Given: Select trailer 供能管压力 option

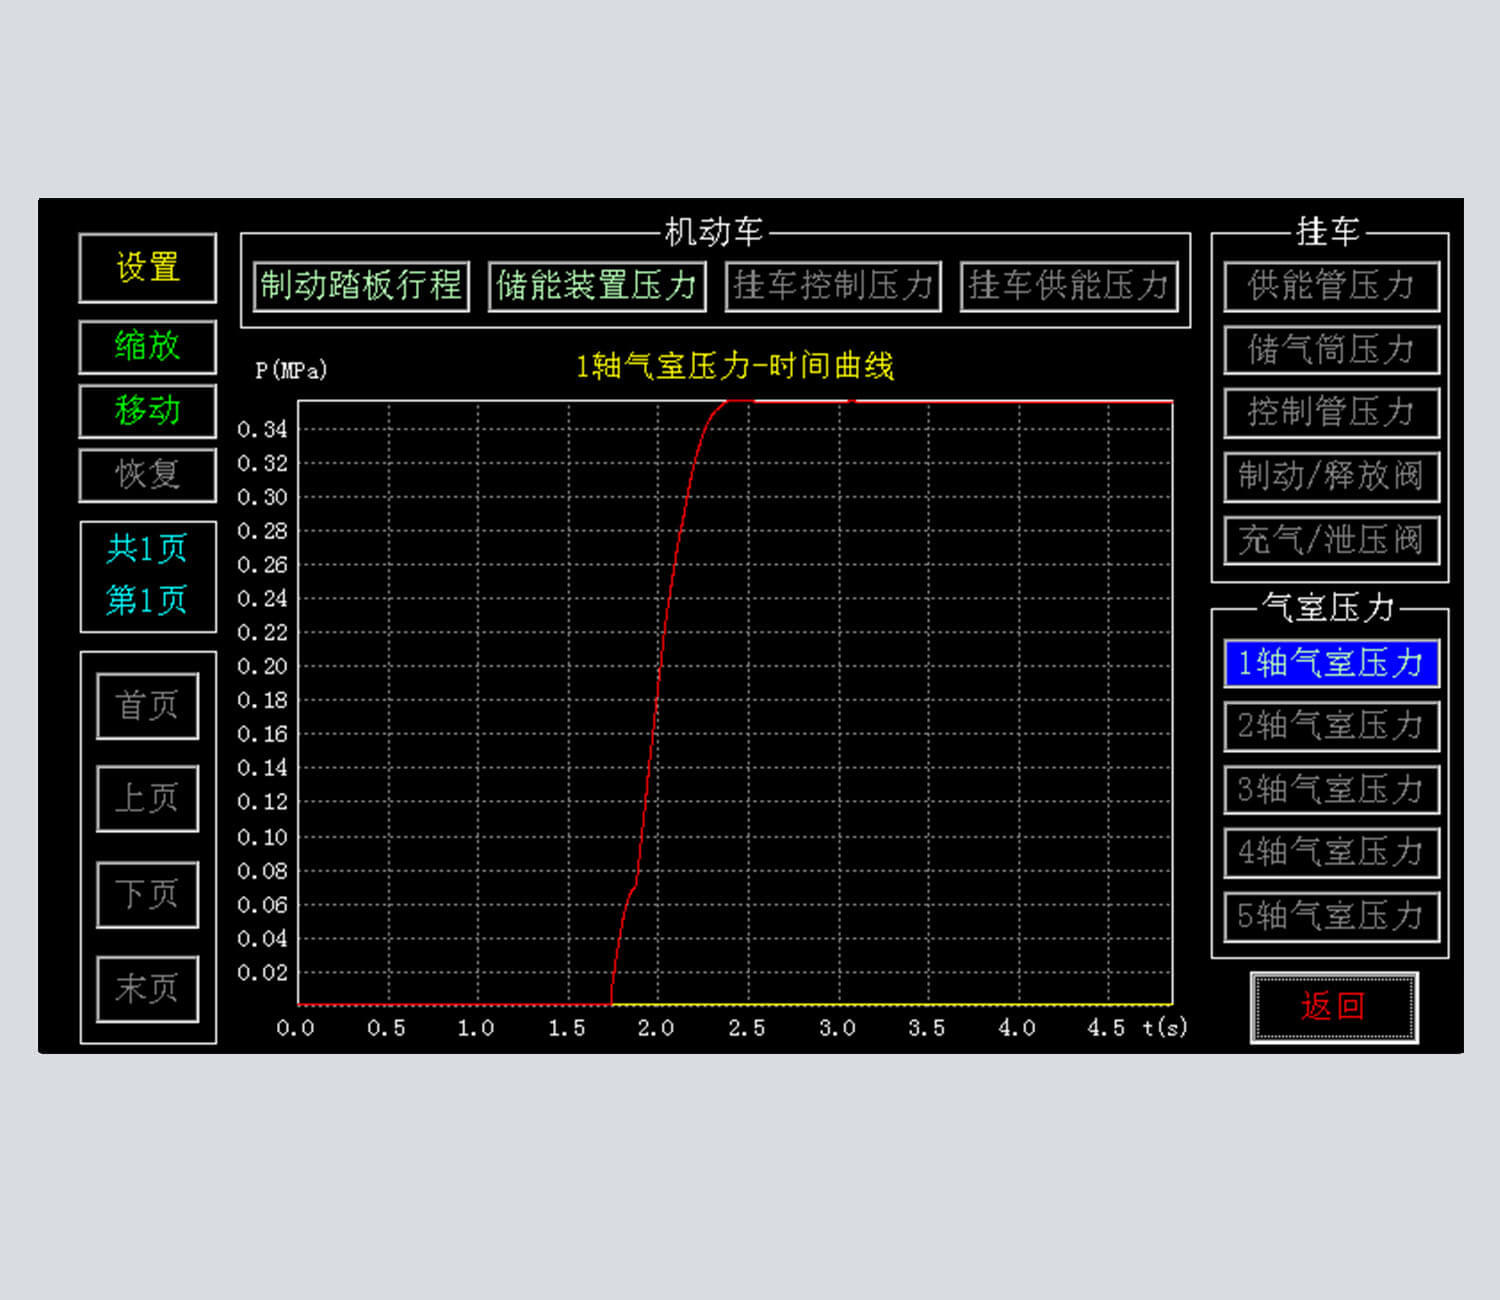Looking at the screenshot, I should 1331,286.
